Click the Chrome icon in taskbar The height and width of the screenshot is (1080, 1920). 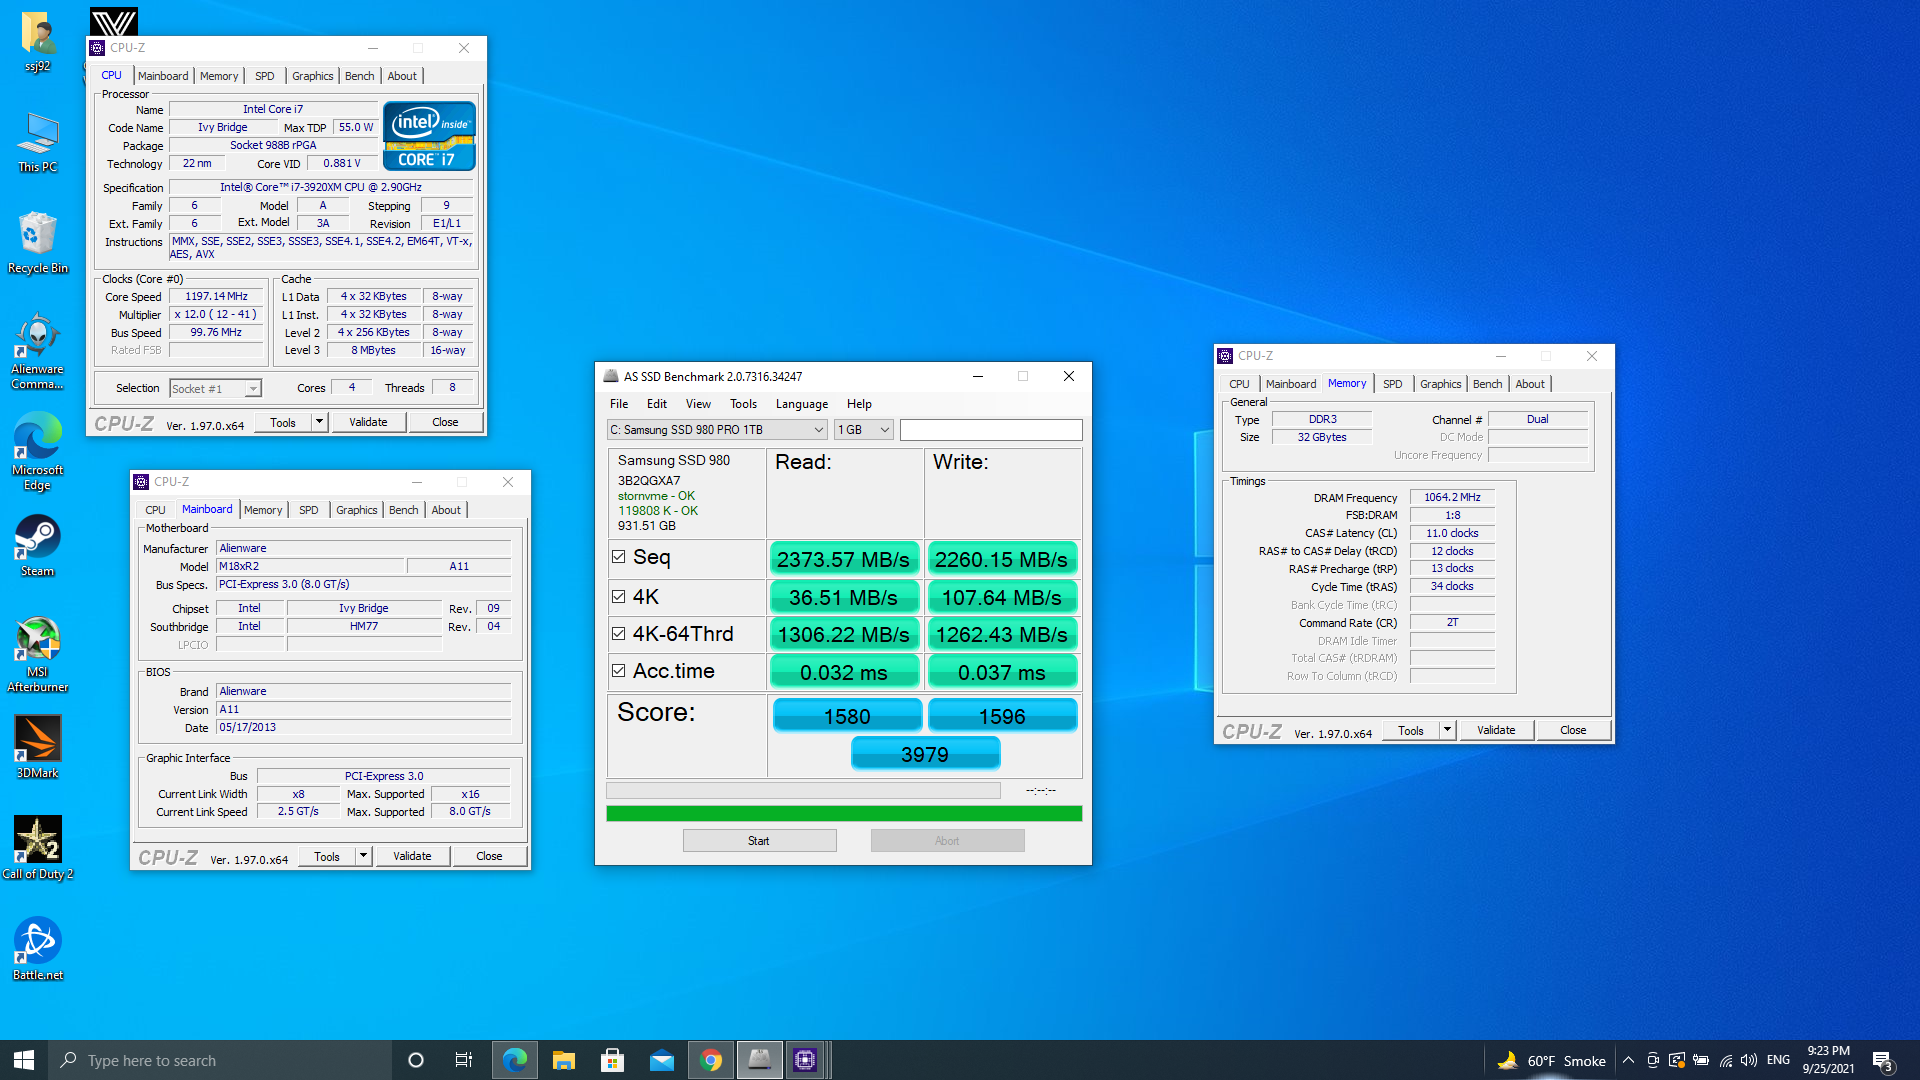pyautogui.click(x=711, y=1060)
